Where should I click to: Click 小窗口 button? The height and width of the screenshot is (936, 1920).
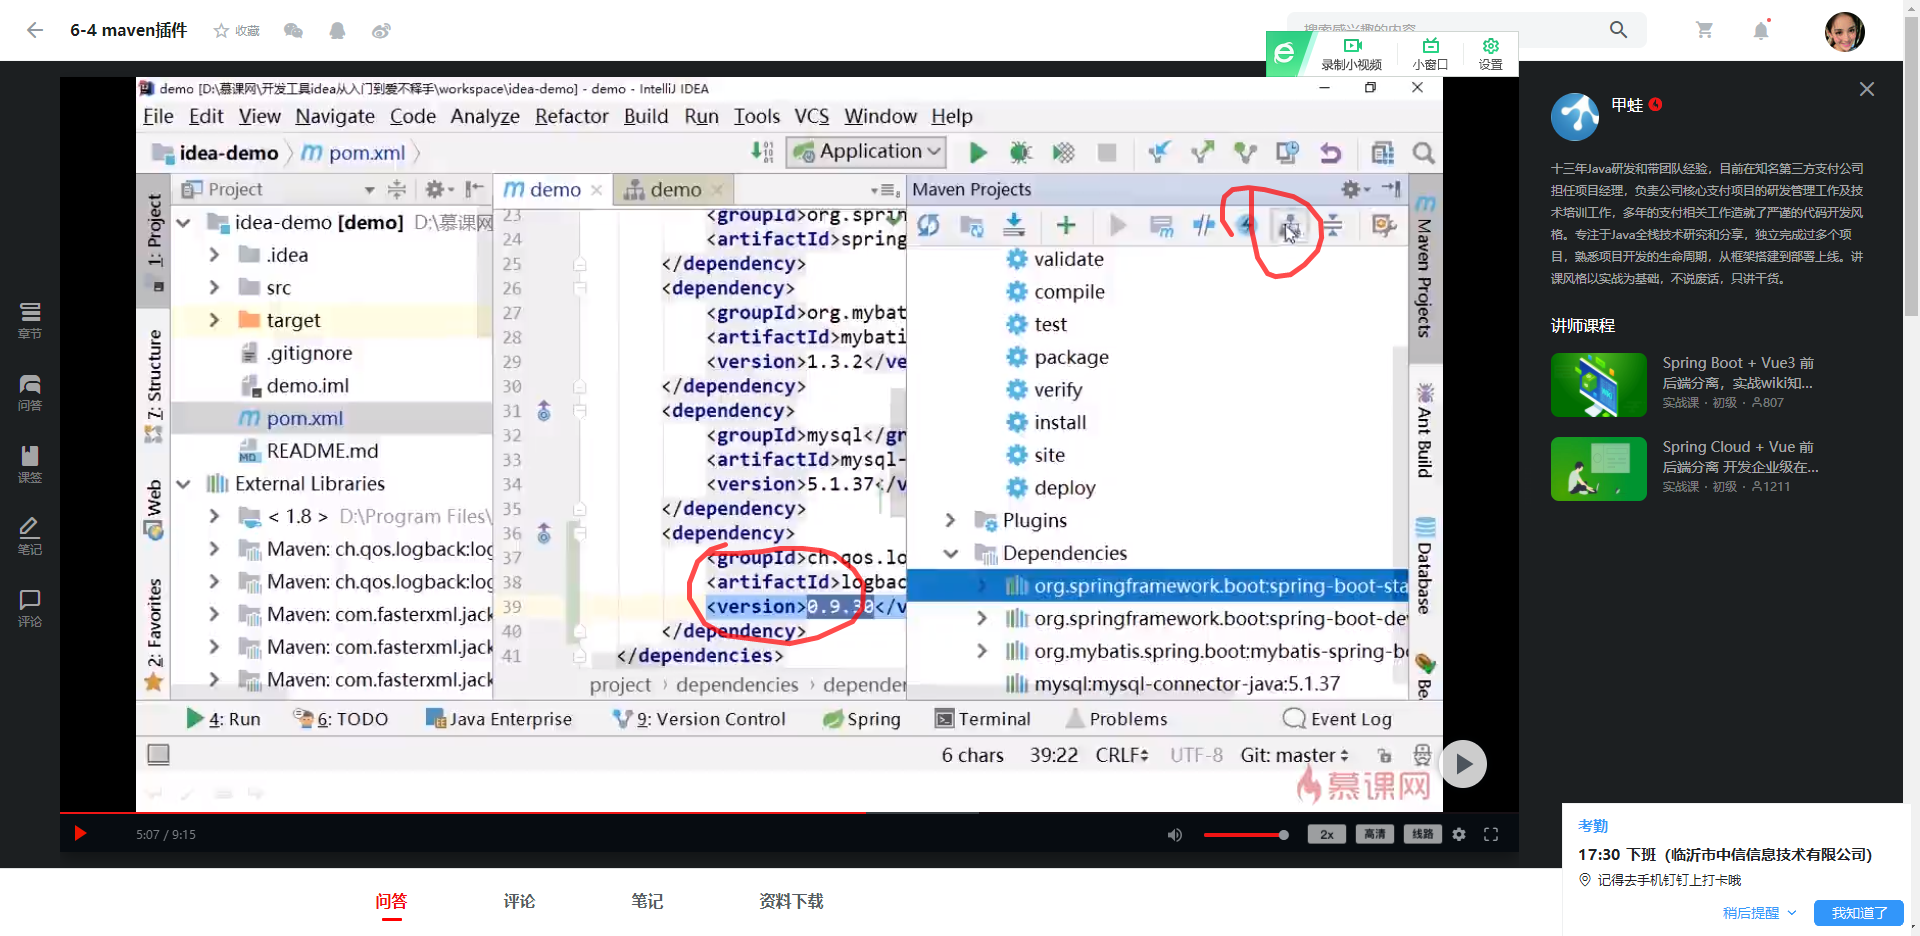pyautogui.click(x=1430, y=54)
